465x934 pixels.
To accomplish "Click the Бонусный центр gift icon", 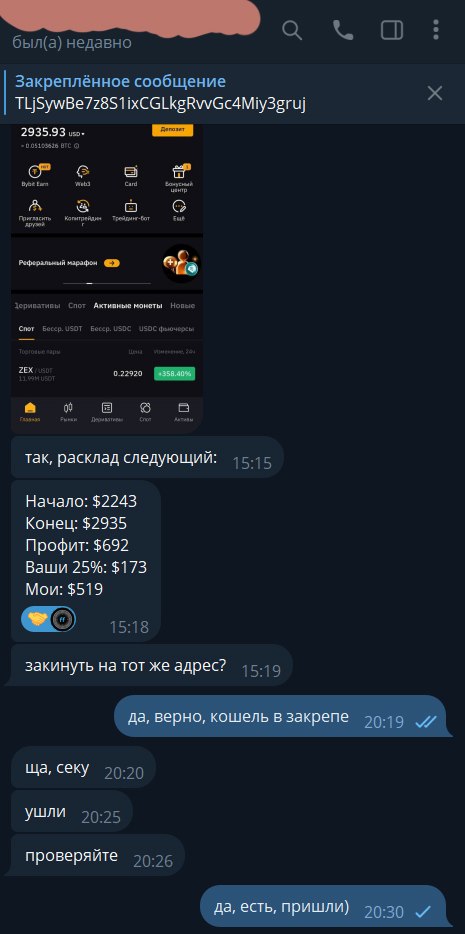I will [x=179, y=172].
